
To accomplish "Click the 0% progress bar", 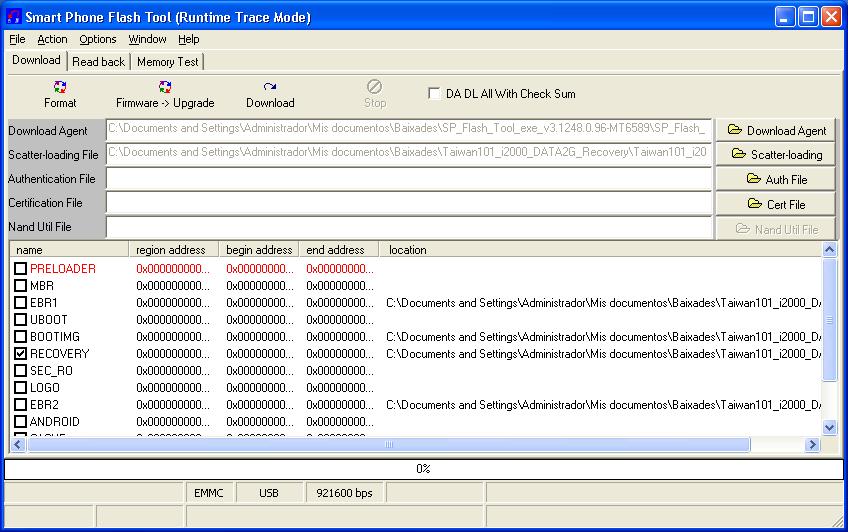I will click(x=423, y=469).
